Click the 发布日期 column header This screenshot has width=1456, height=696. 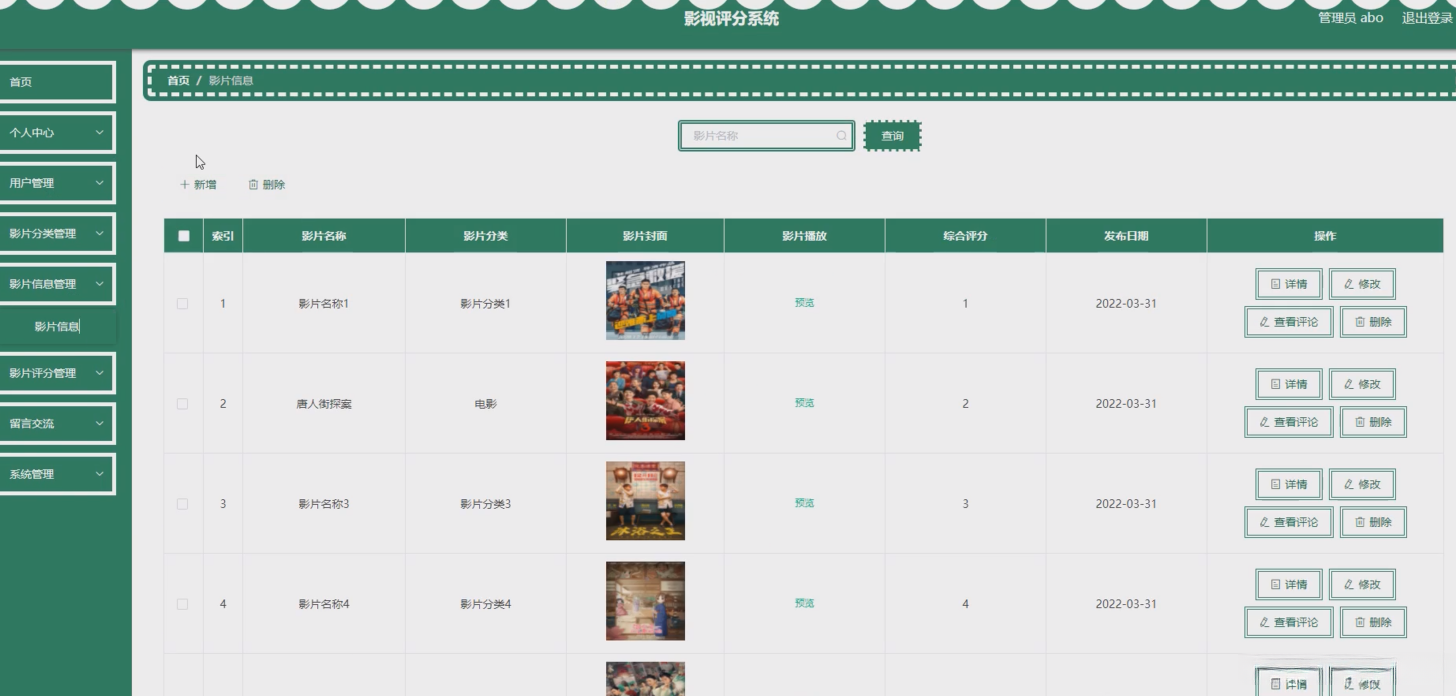click(1126, 236)
